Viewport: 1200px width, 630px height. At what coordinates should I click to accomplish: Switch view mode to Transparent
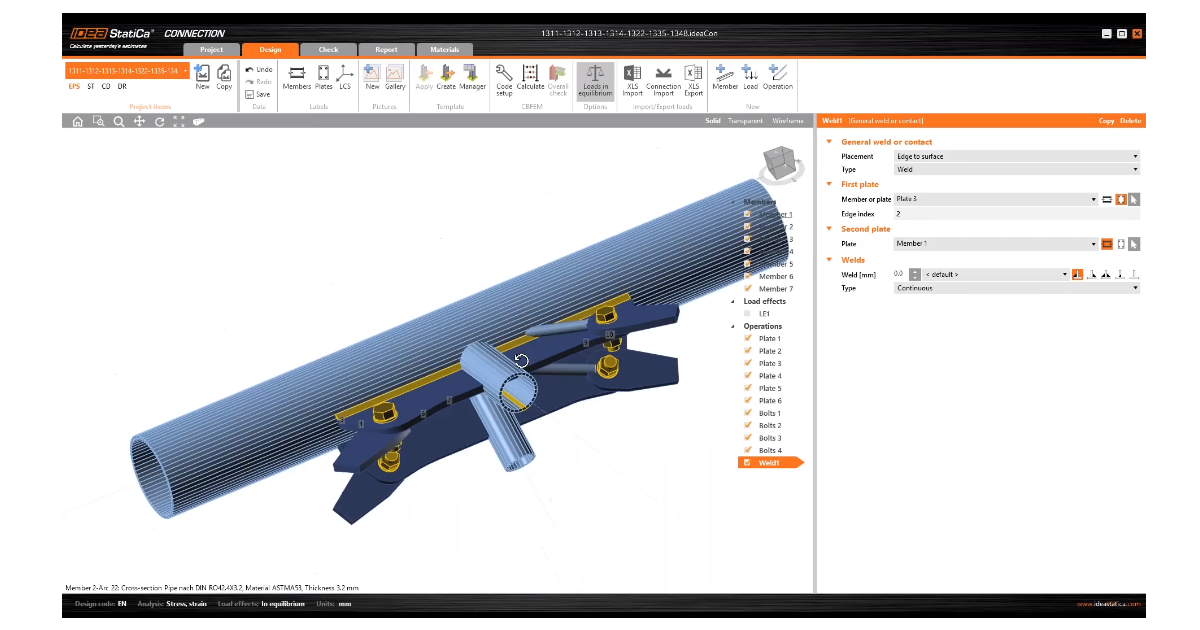point(745,120)
